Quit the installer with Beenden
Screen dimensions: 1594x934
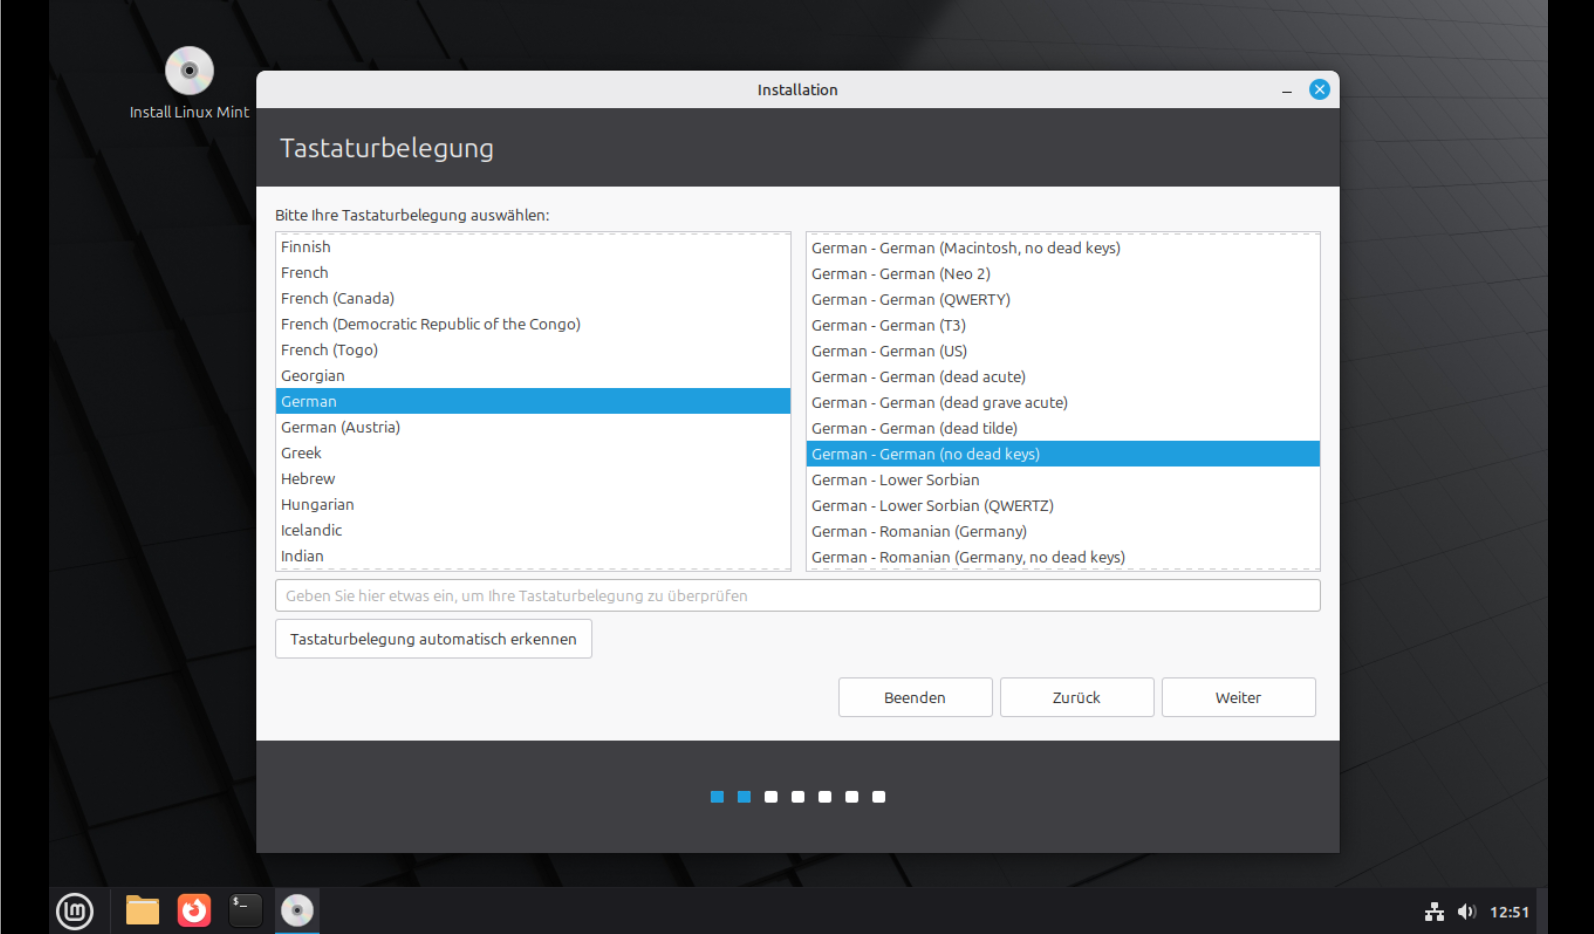tap(914, 698)
